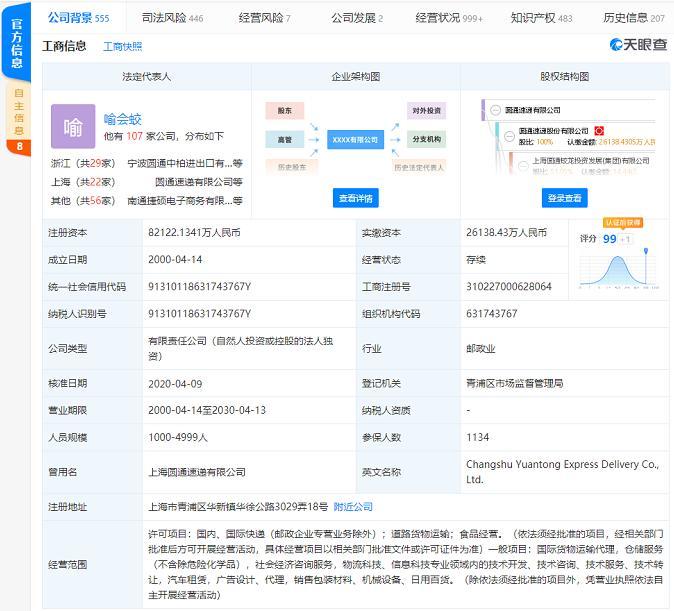Click the 登录查看 button
Screen dimensions: 674x611
[x=564, y=198]
